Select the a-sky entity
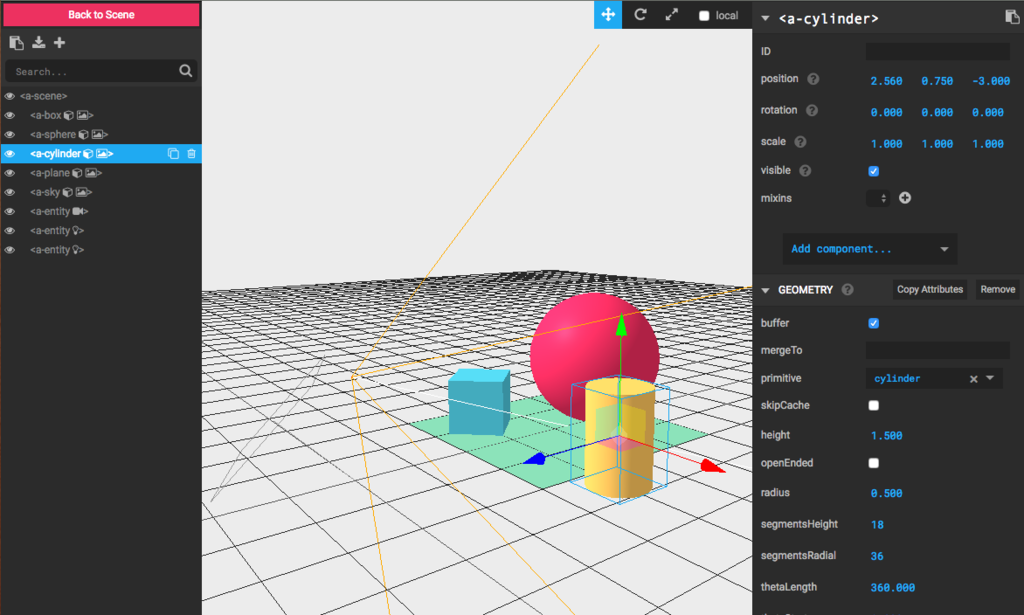Screen dimensions: 1024x615 [x=101, y=192]
